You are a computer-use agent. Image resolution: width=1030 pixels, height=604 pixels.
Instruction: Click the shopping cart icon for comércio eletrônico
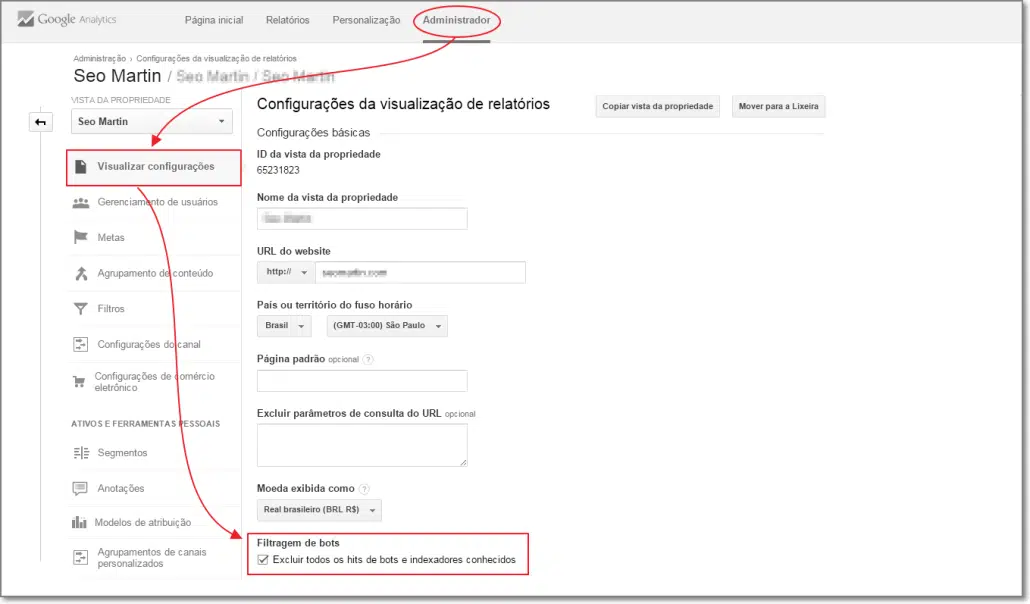point(78,382)
